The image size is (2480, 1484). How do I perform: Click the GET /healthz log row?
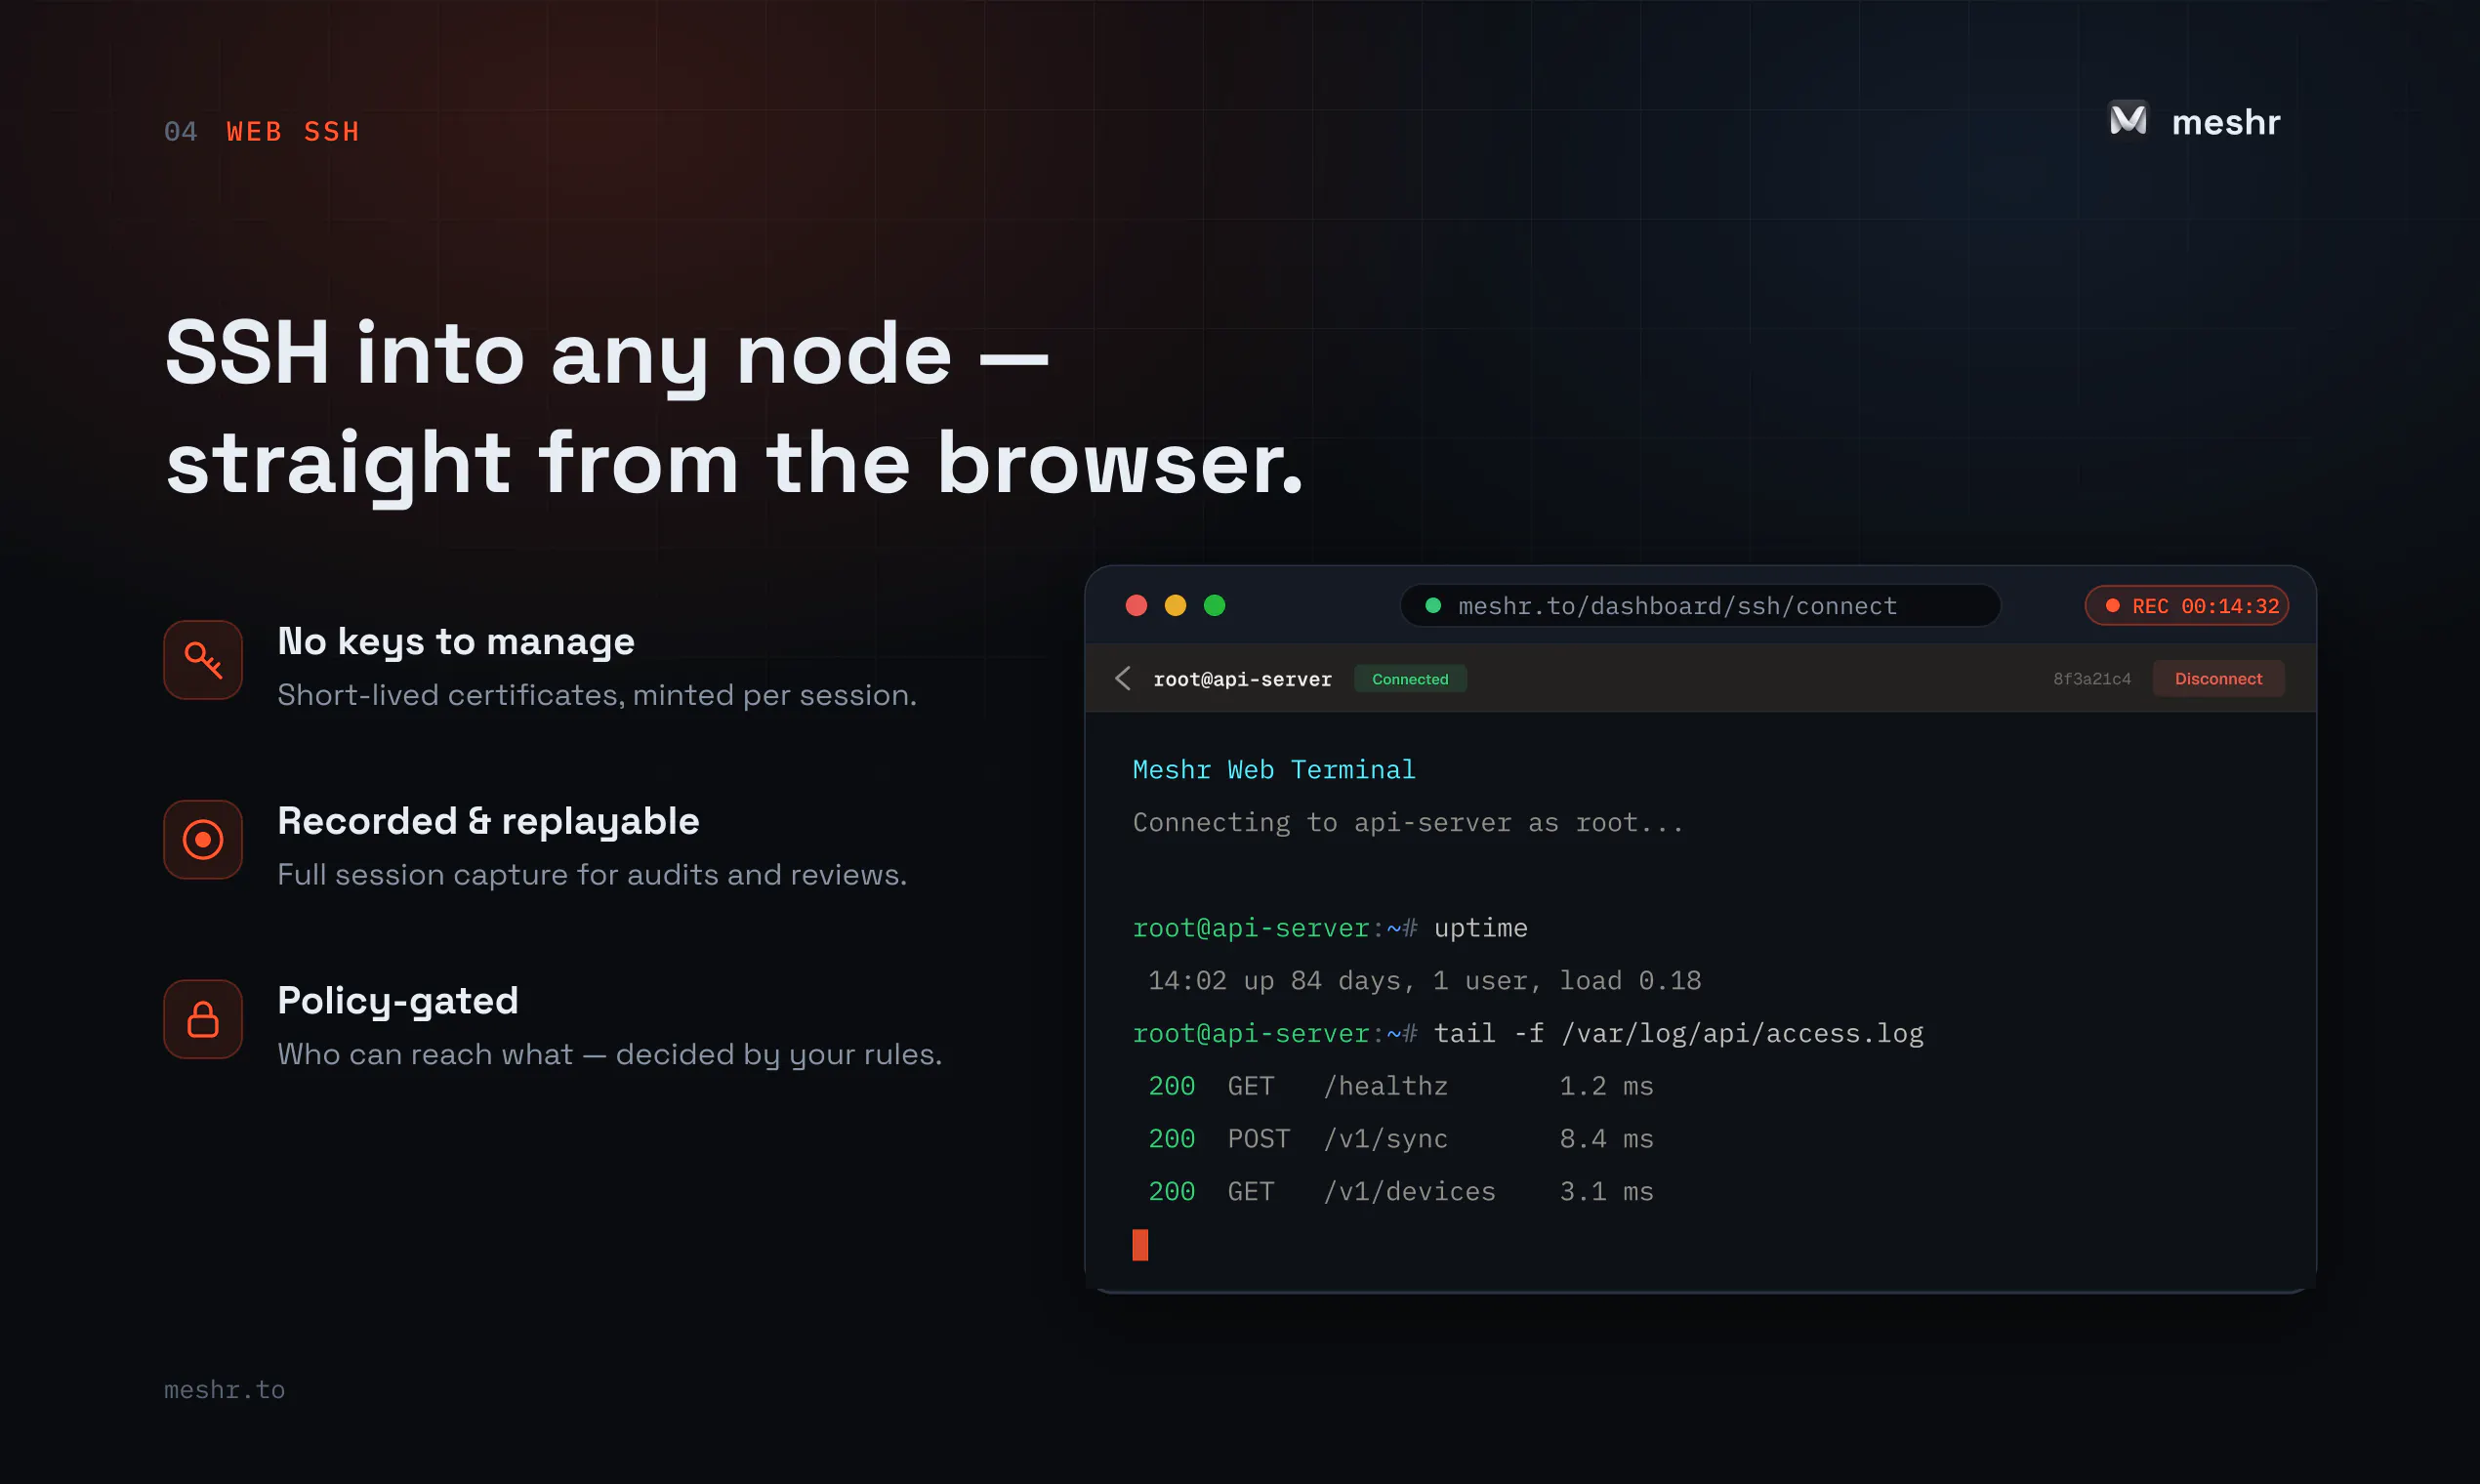pos(1401,1087)
